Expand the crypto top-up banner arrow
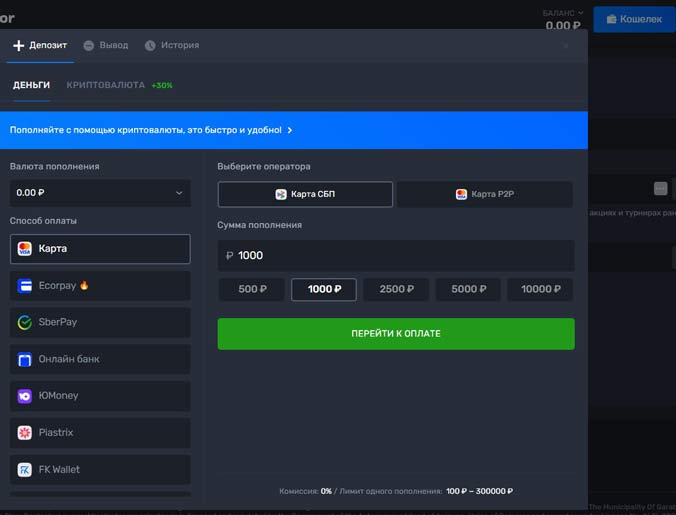676x515 pixels. pos(290,130)
